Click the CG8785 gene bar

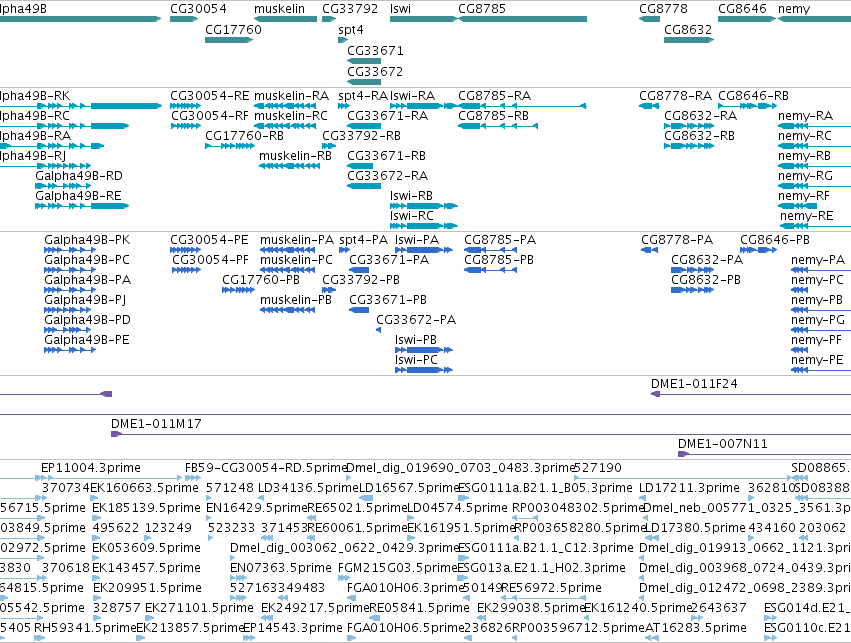click(522, 19)
